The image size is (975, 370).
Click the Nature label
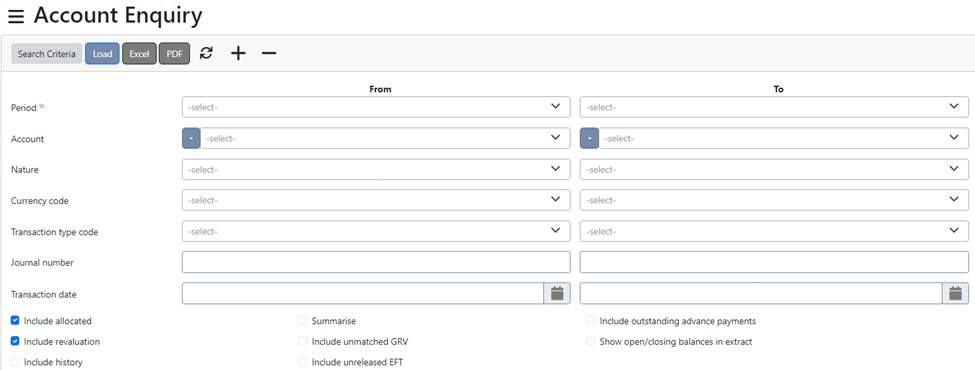[25, 170]
